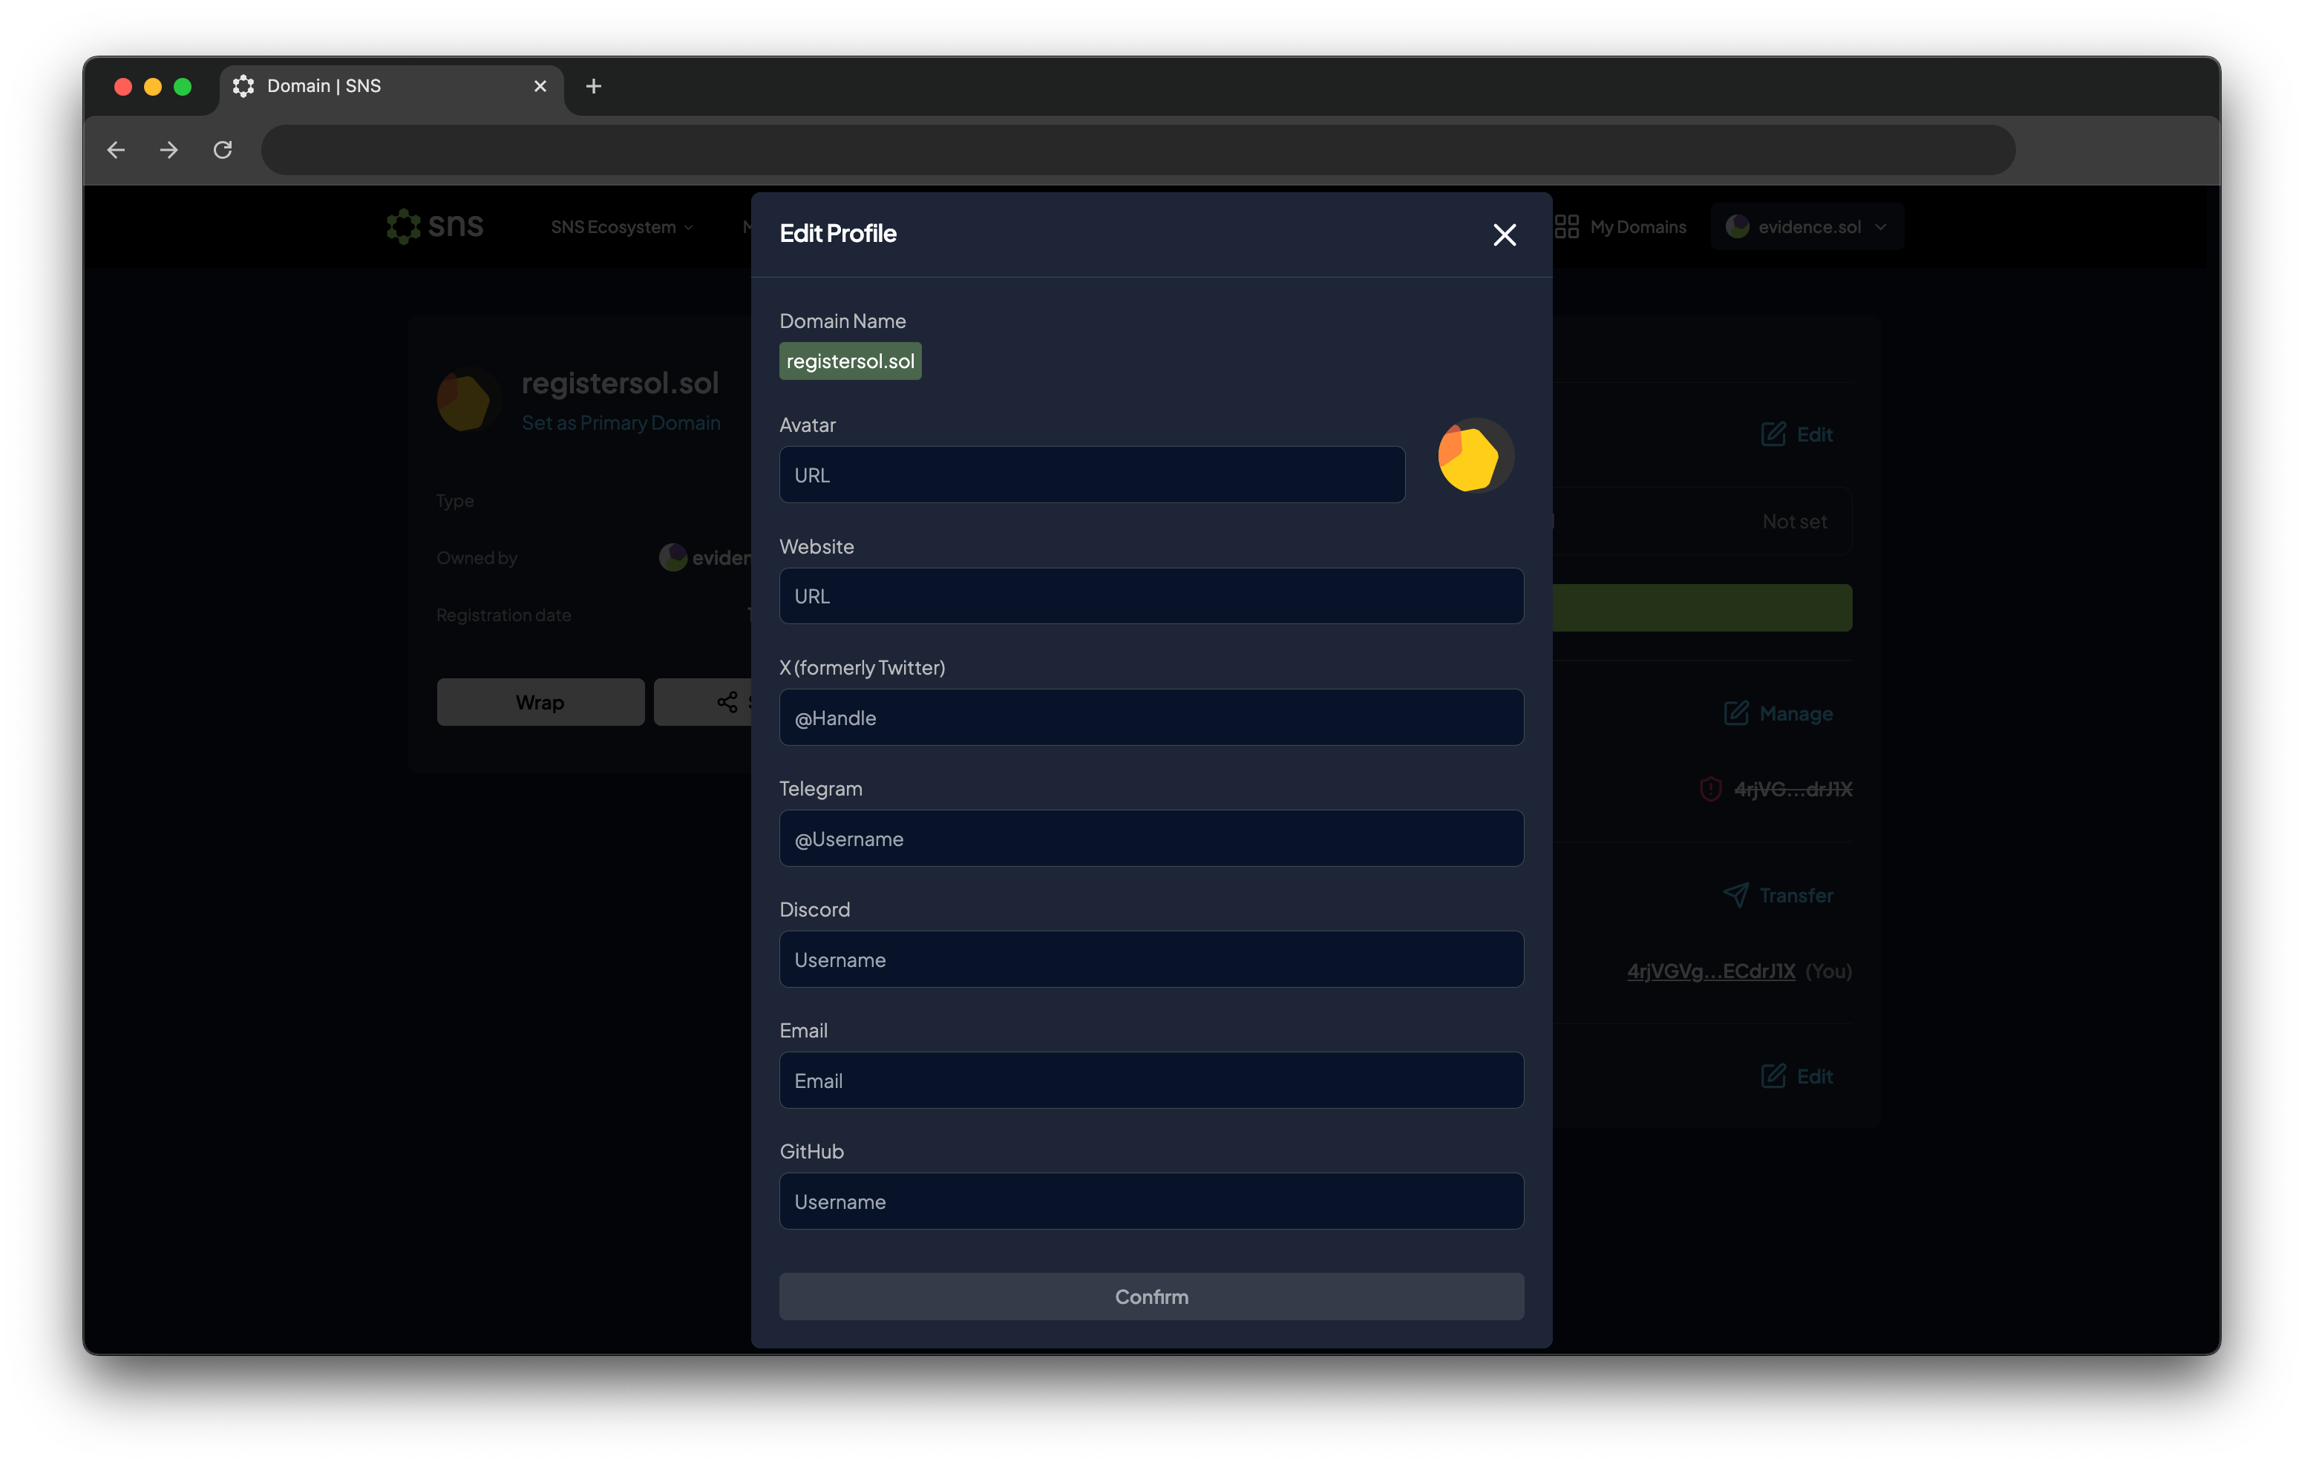Screen dimensions: 2304x1465
Task: Open a new browser tab
Action: 593,87
